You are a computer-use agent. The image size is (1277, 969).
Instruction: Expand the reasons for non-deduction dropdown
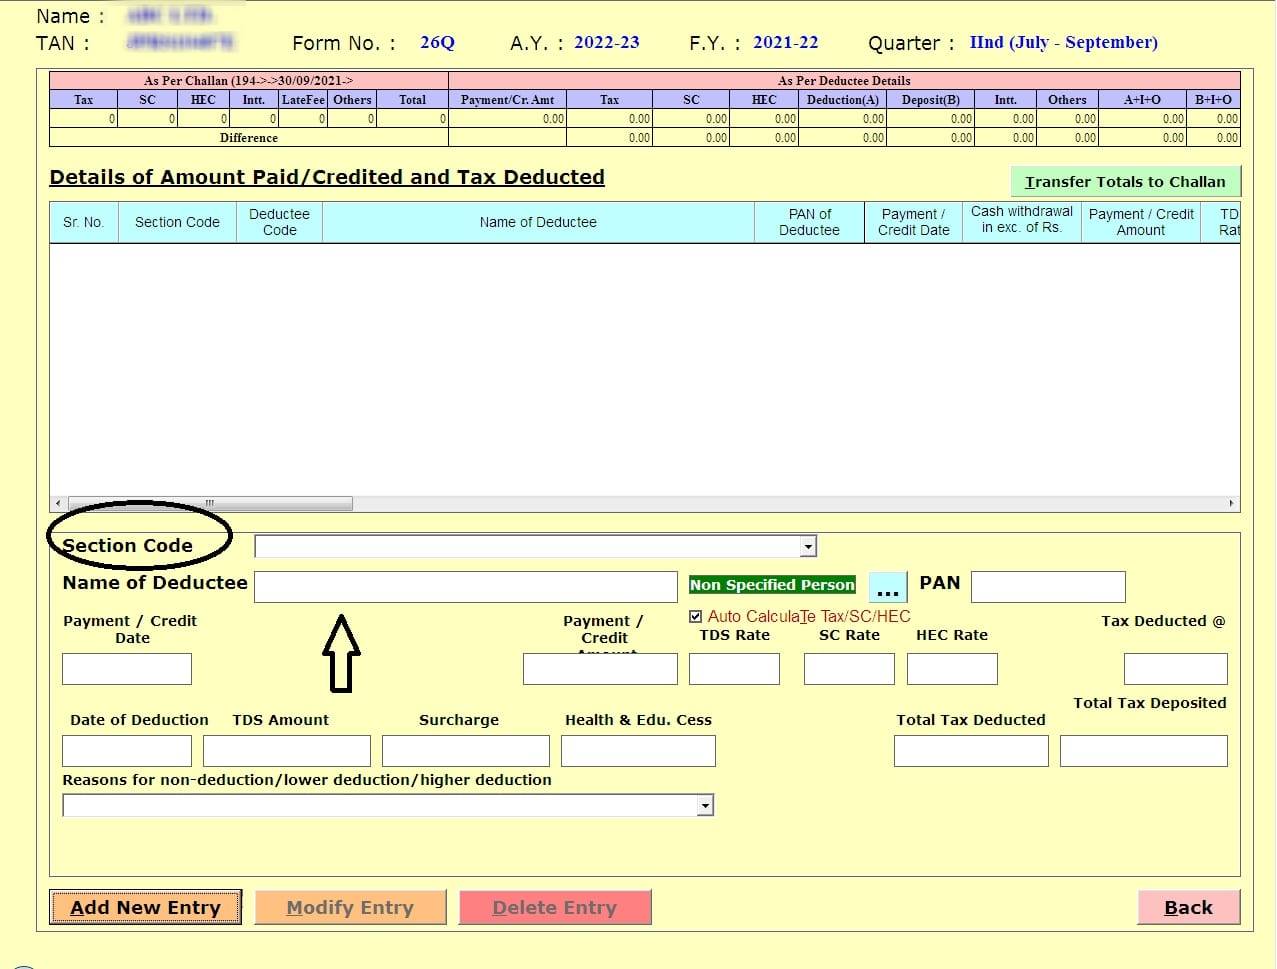pos(705,806)
